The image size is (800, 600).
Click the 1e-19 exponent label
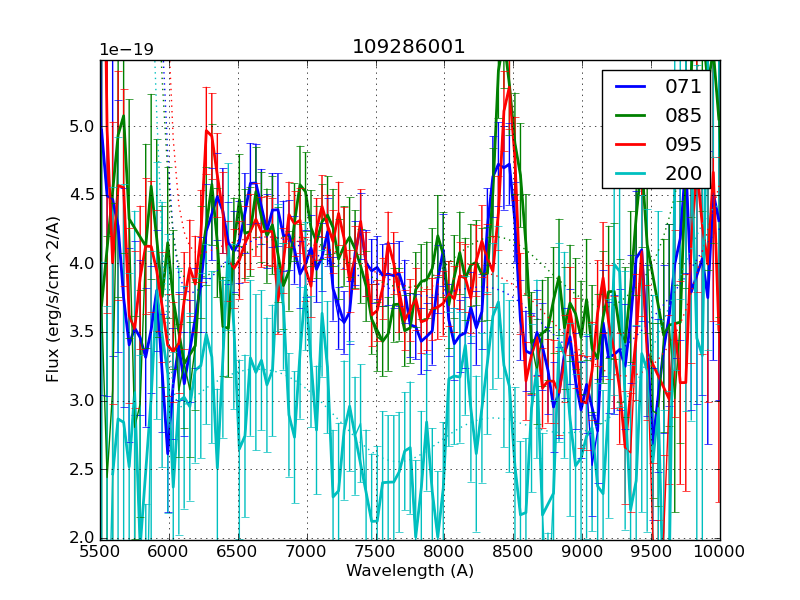(x=126, y=50)
